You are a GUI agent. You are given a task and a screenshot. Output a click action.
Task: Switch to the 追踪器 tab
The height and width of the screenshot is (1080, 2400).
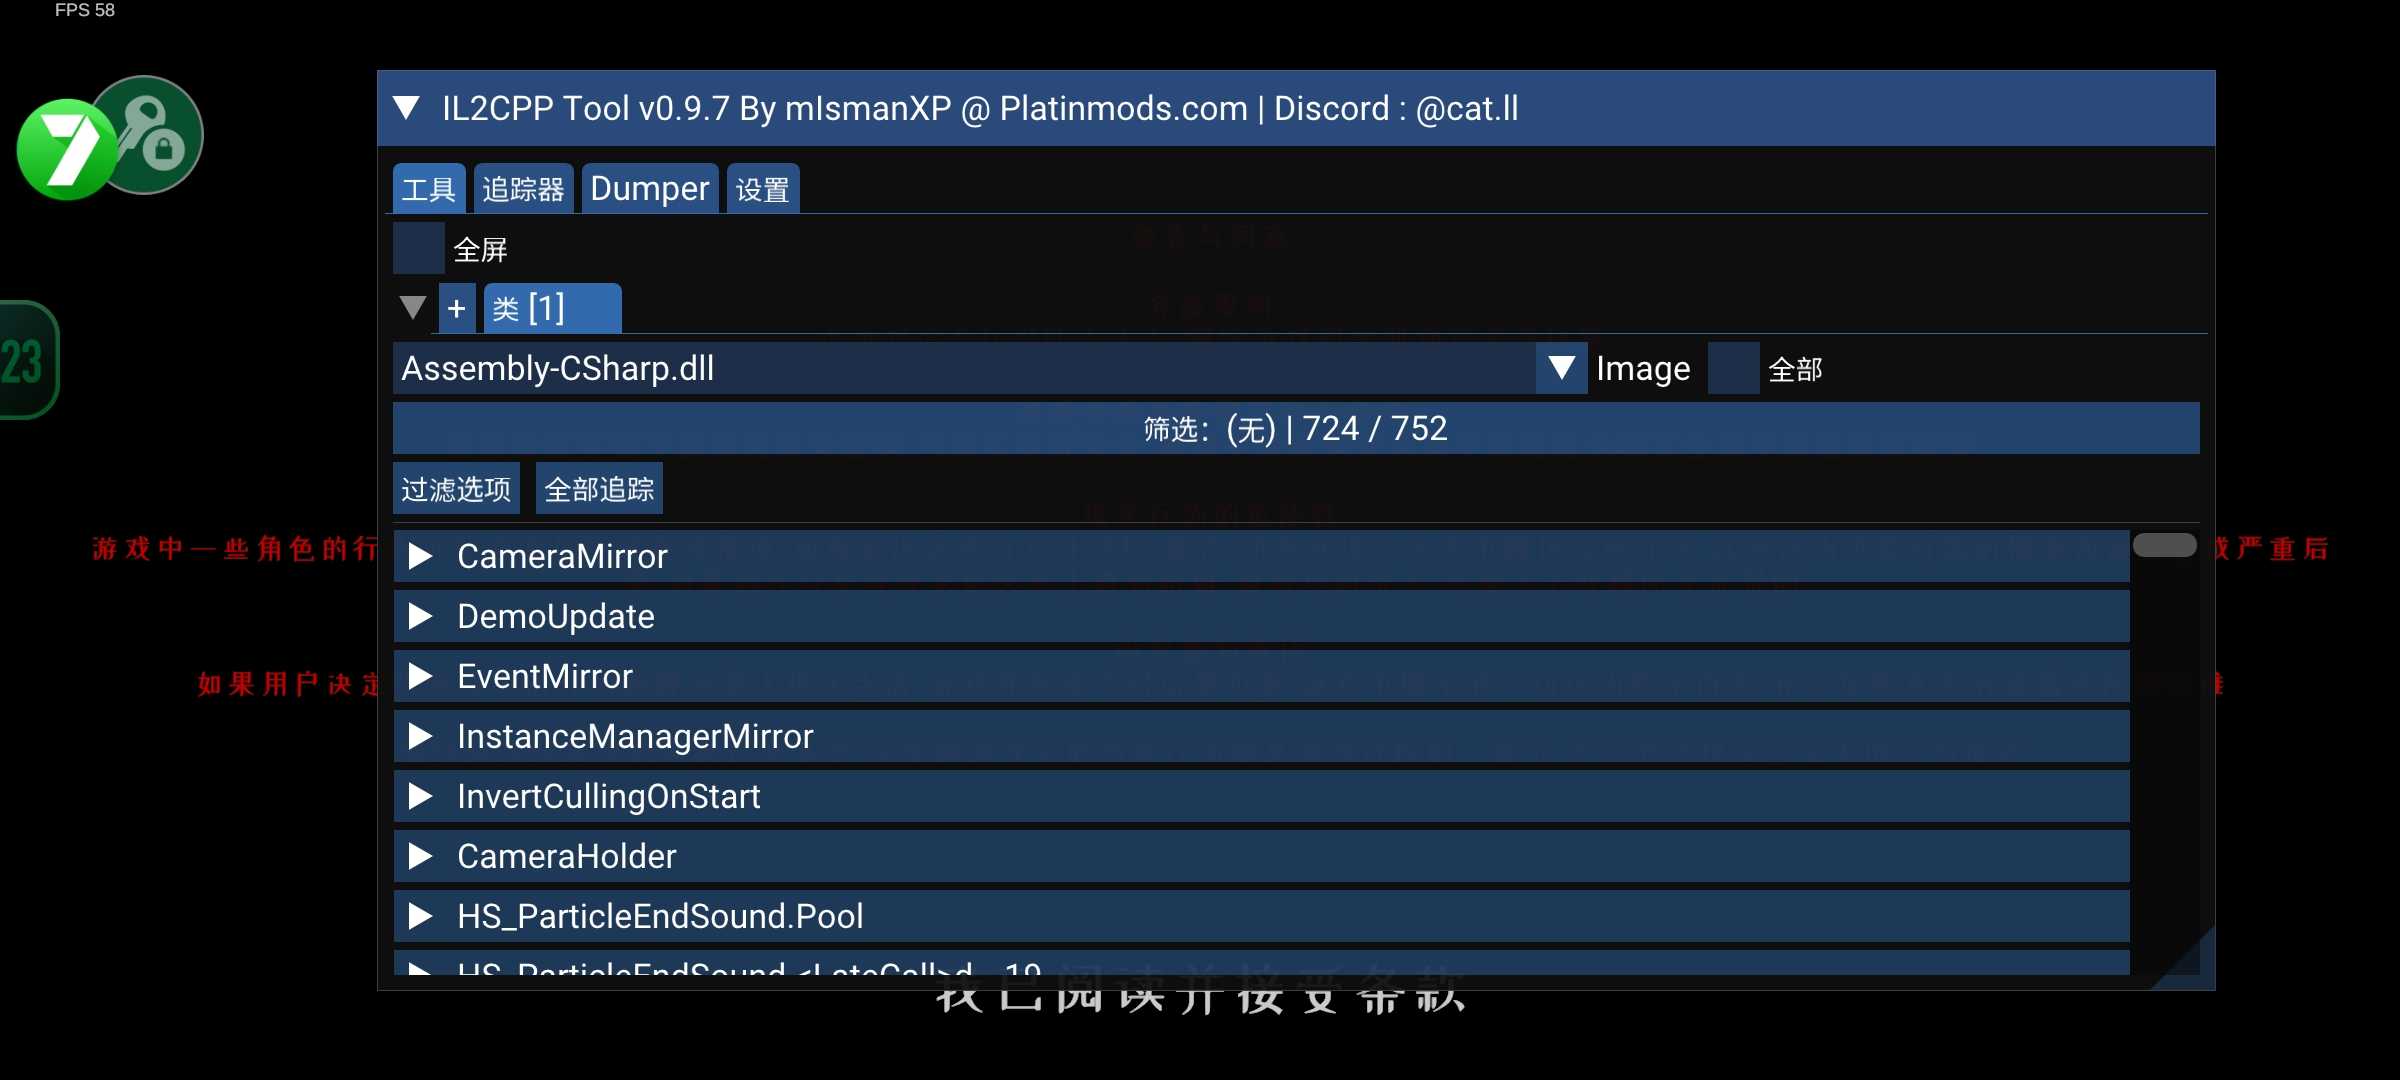click(523, 188)
